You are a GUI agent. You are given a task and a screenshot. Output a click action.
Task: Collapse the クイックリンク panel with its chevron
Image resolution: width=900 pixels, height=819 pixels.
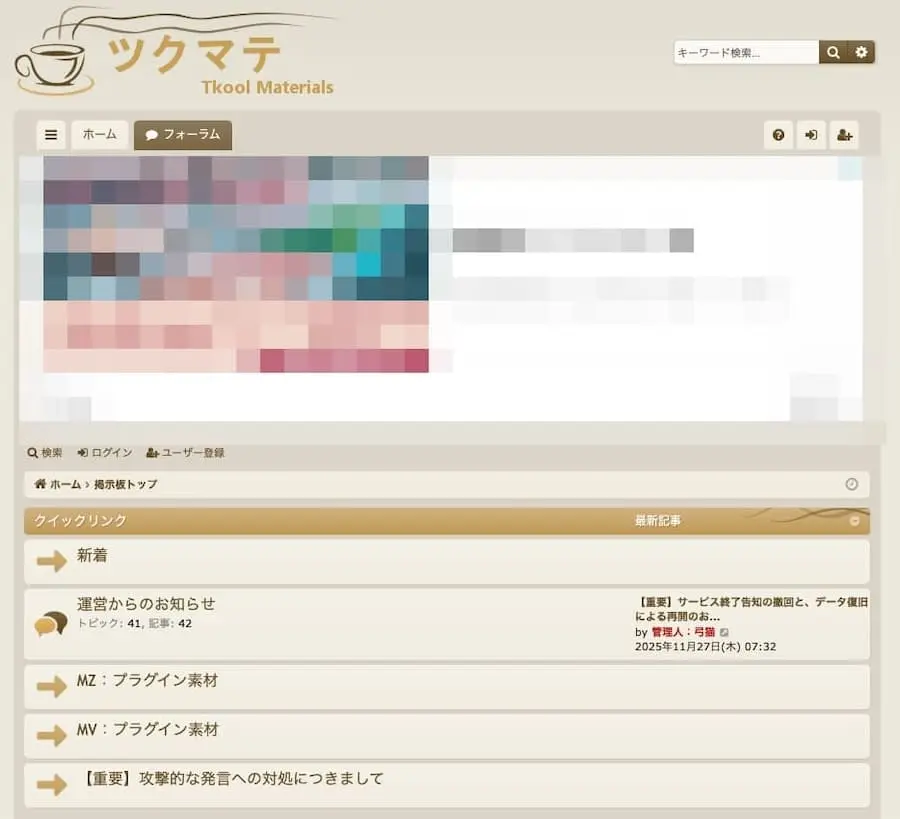point(854,521)
